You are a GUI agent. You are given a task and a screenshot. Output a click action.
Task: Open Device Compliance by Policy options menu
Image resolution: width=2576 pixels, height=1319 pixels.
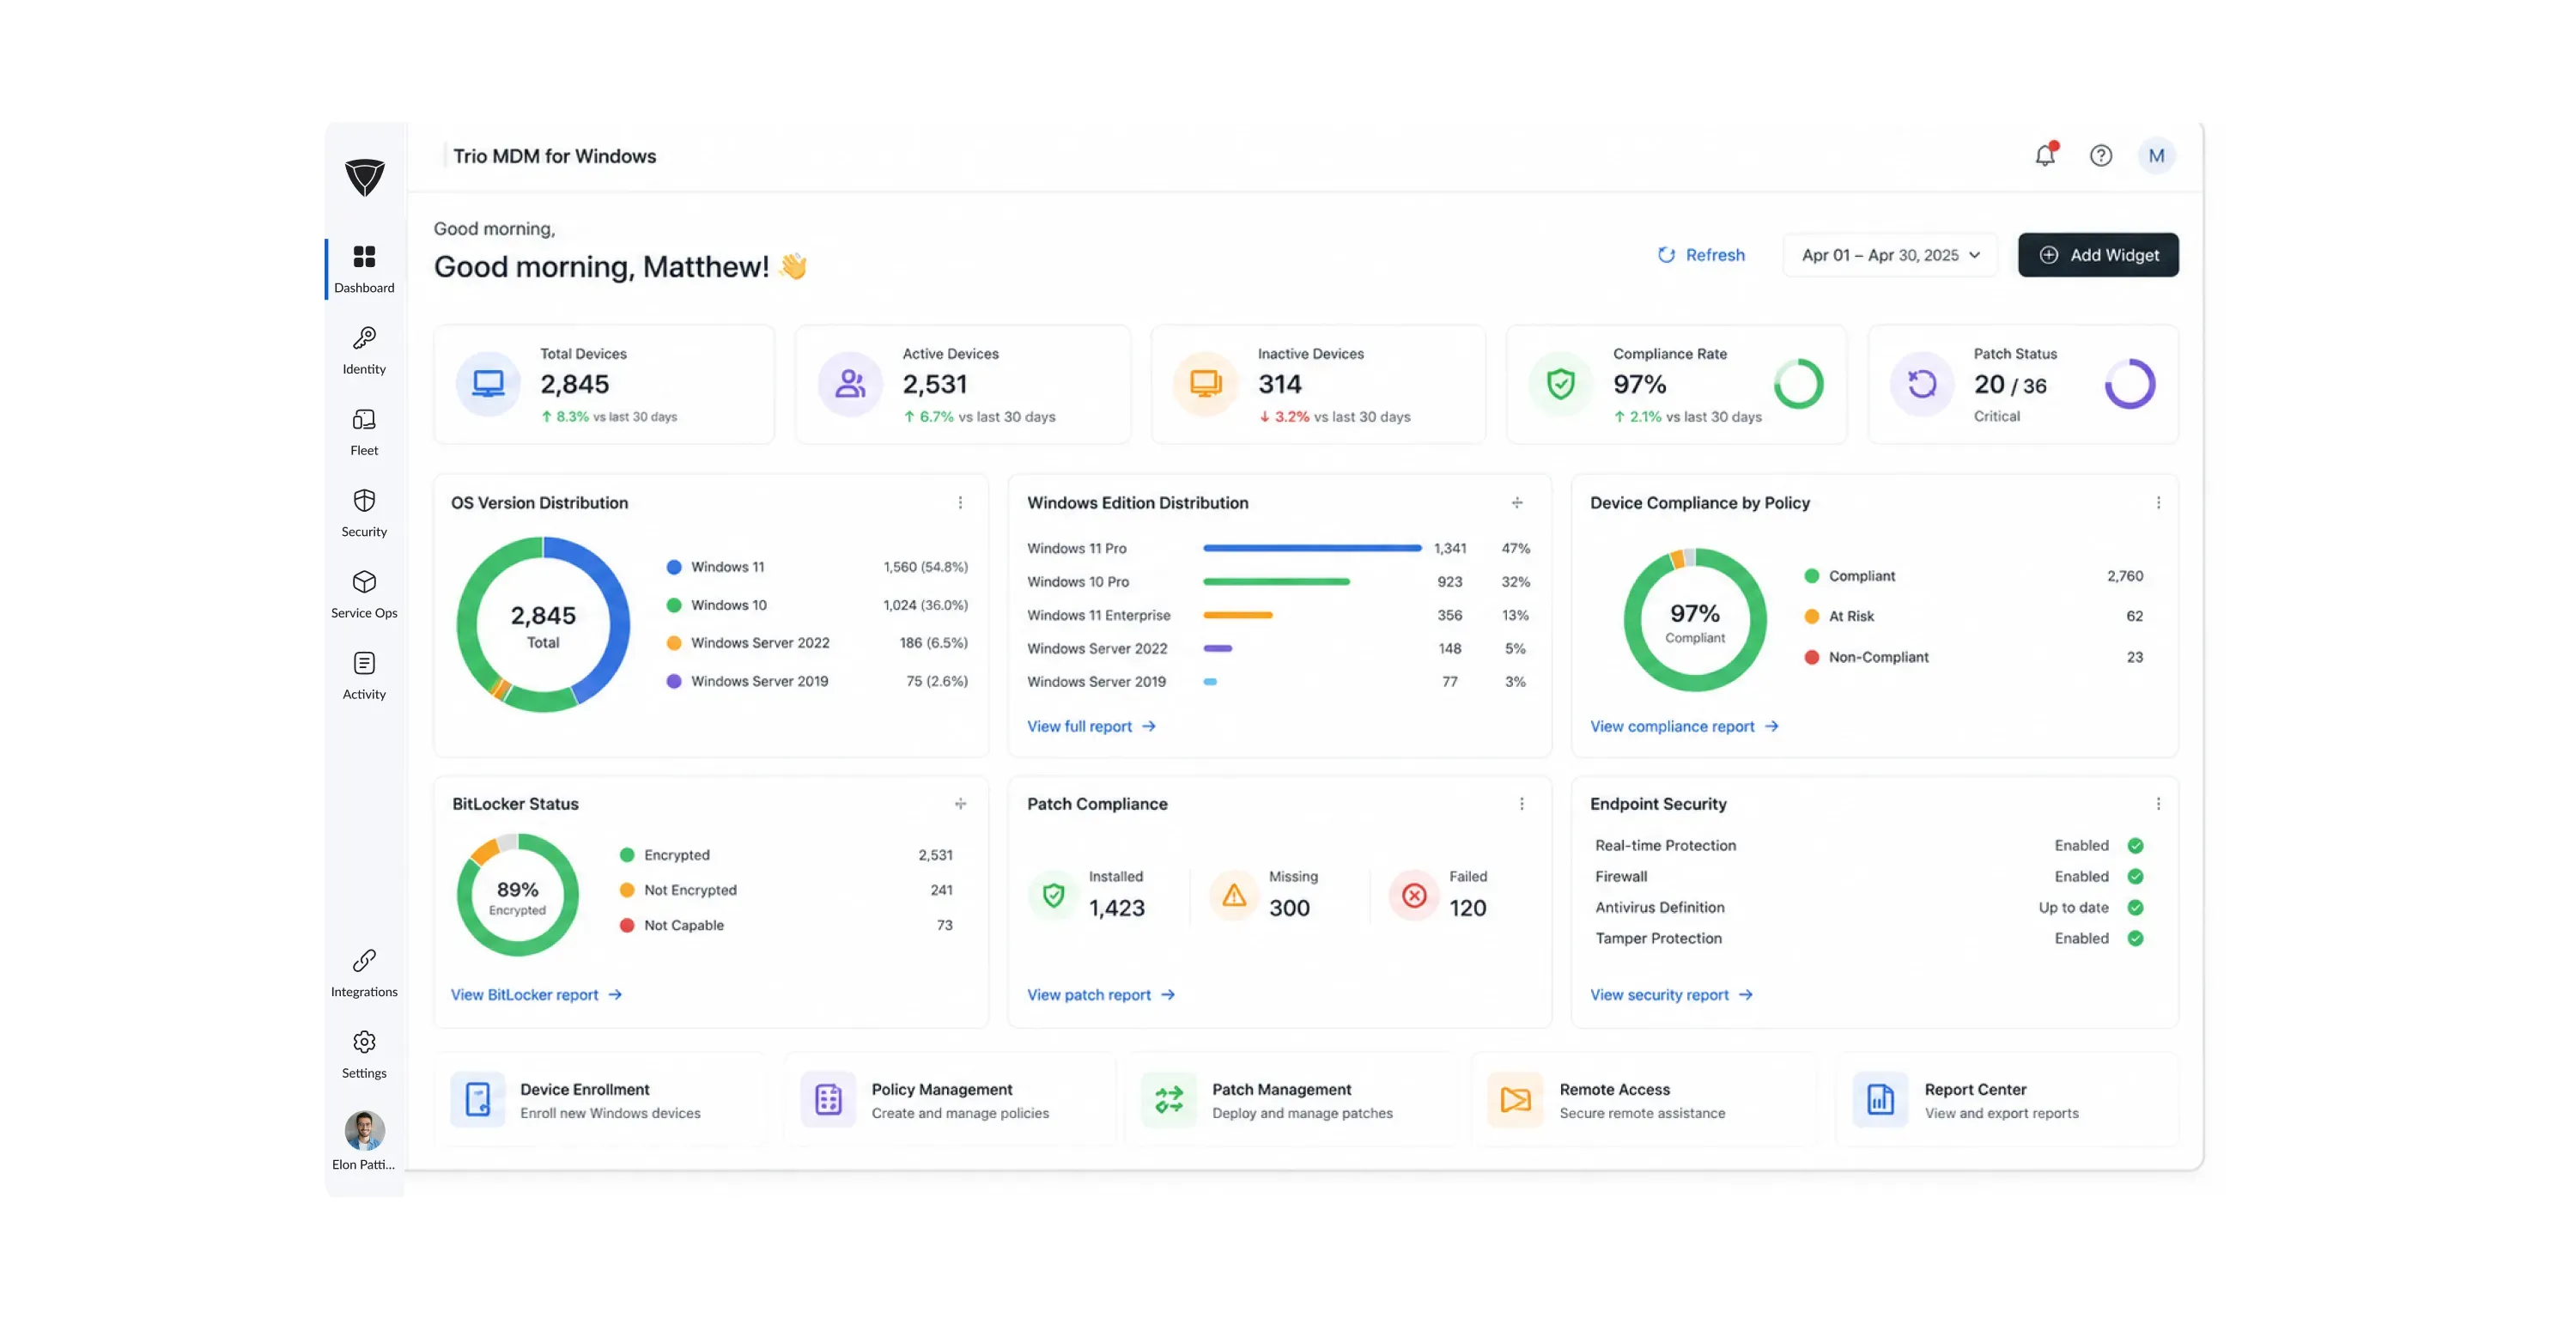[x=2158, y=503]
